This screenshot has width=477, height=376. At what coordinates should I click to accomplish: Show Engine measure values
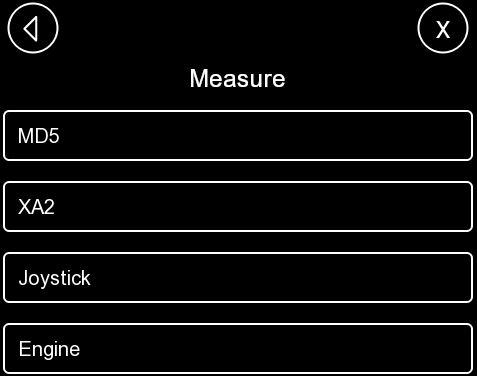[238, 349]
